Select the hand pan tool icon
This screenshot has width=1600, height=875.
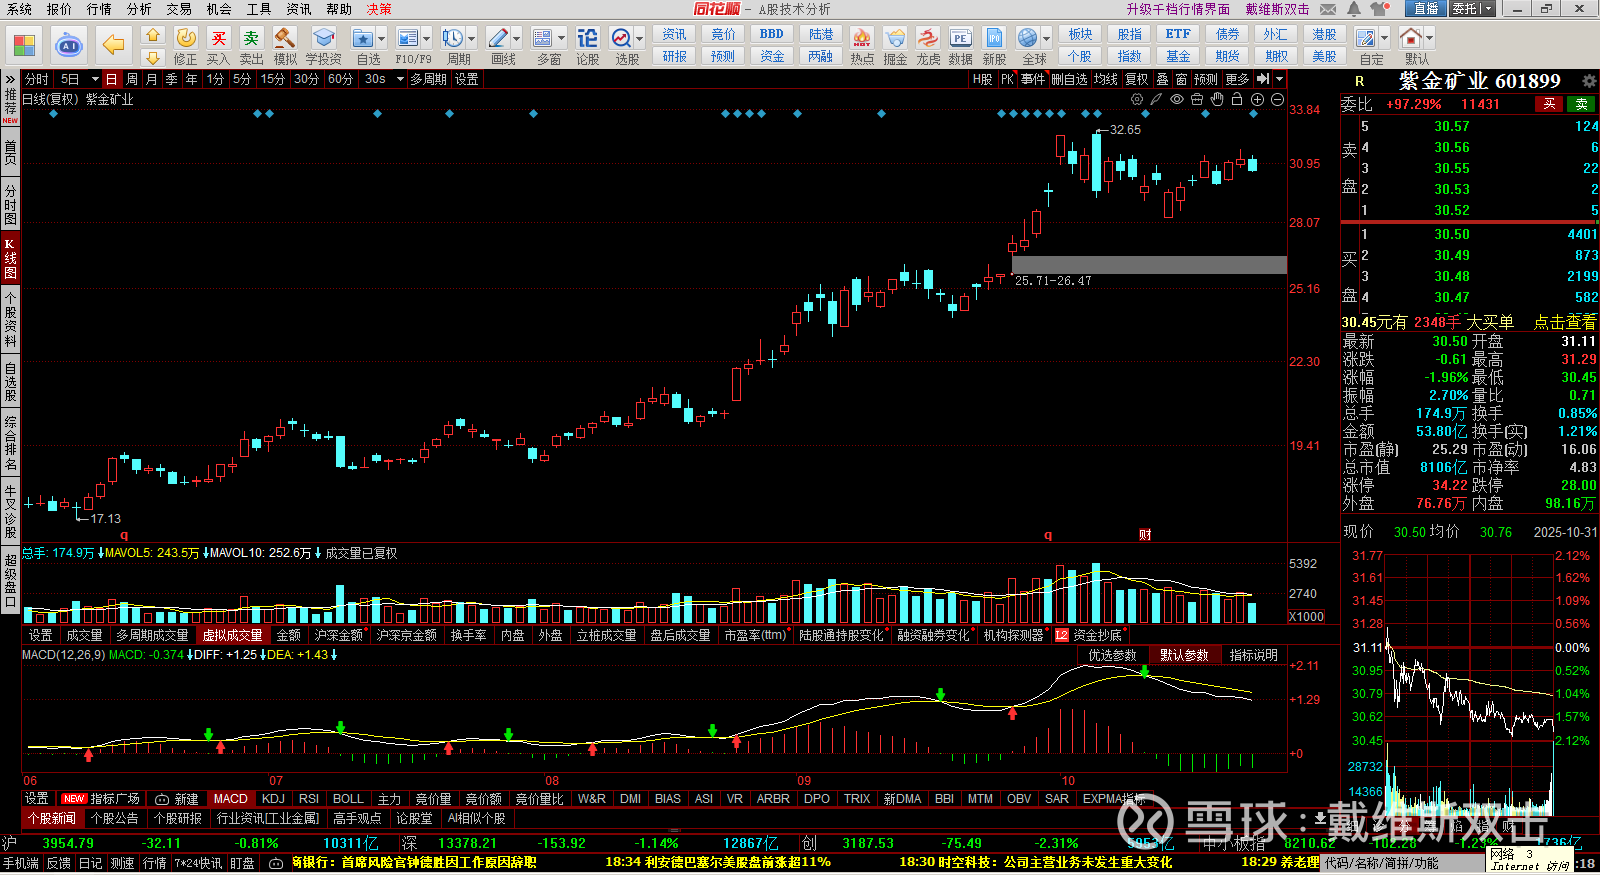[1217, 100]
